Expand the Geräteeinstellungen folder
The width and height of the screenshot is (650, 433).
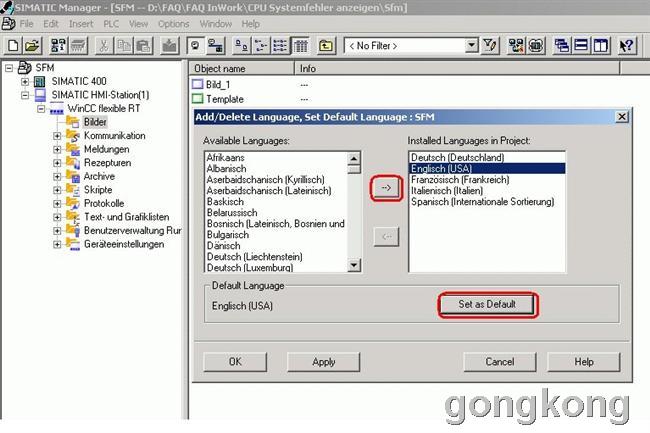57,244
